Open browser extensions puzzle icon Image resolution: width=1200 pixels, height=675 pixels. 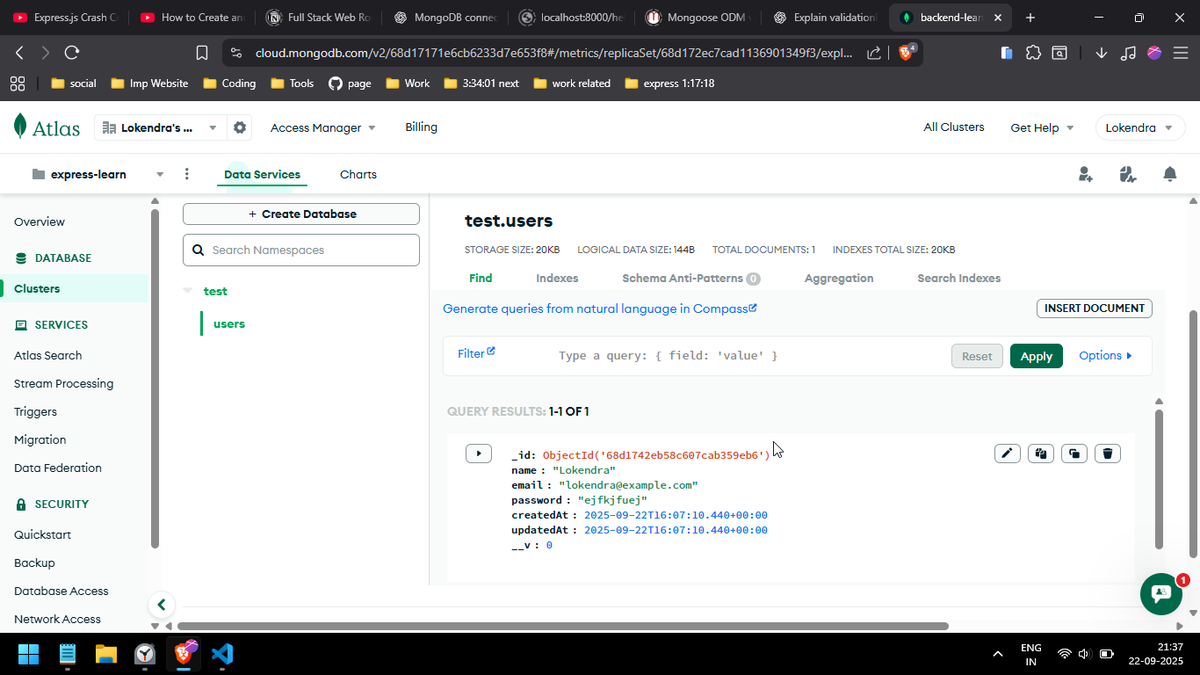click(1033, 53)
